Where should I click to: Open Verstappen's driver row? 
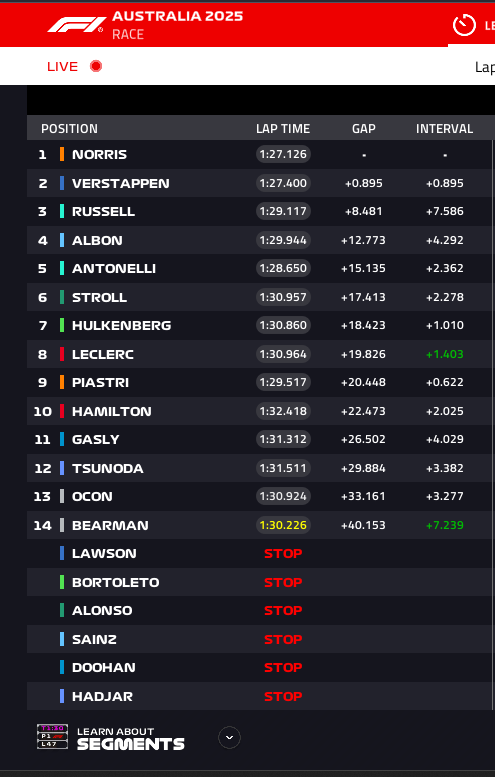260,183
